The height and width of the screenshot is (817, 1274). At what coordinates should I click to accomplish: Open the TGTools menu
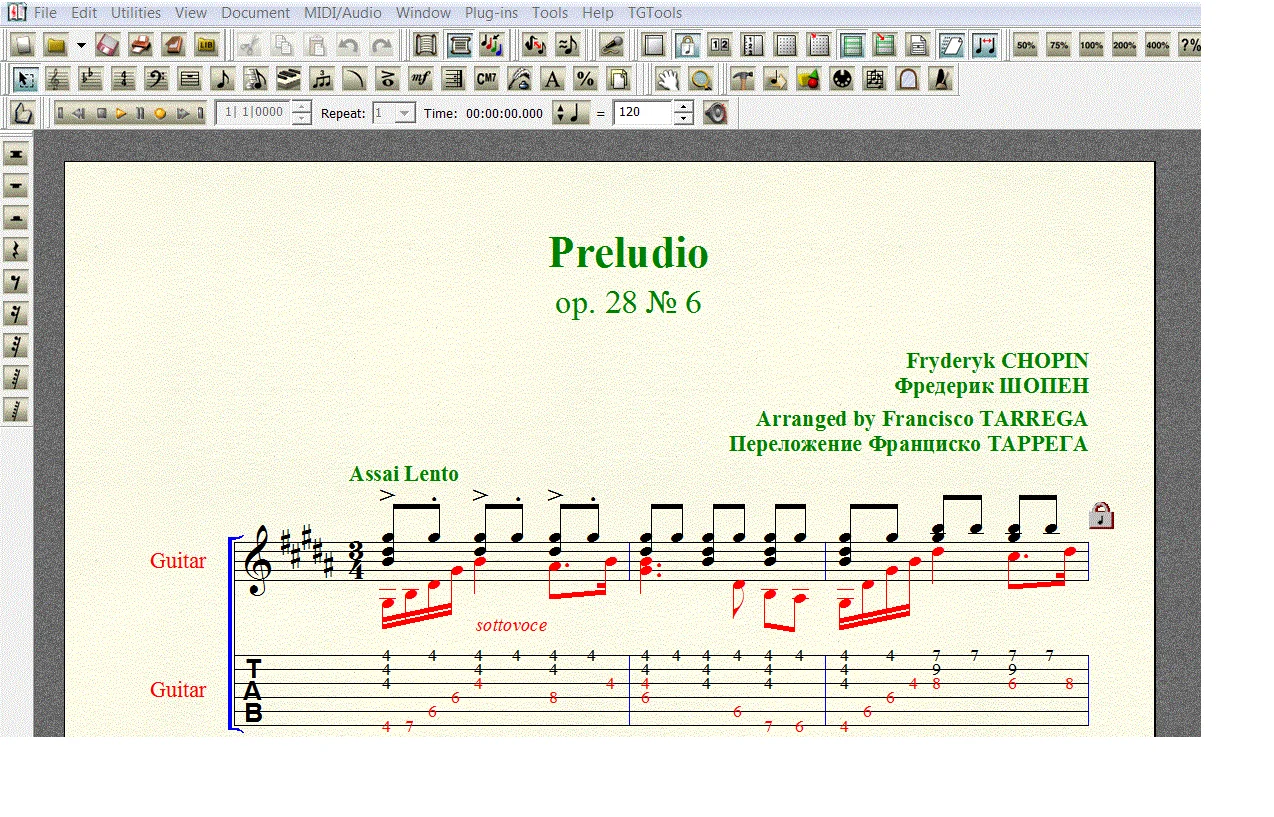point(655,13)
